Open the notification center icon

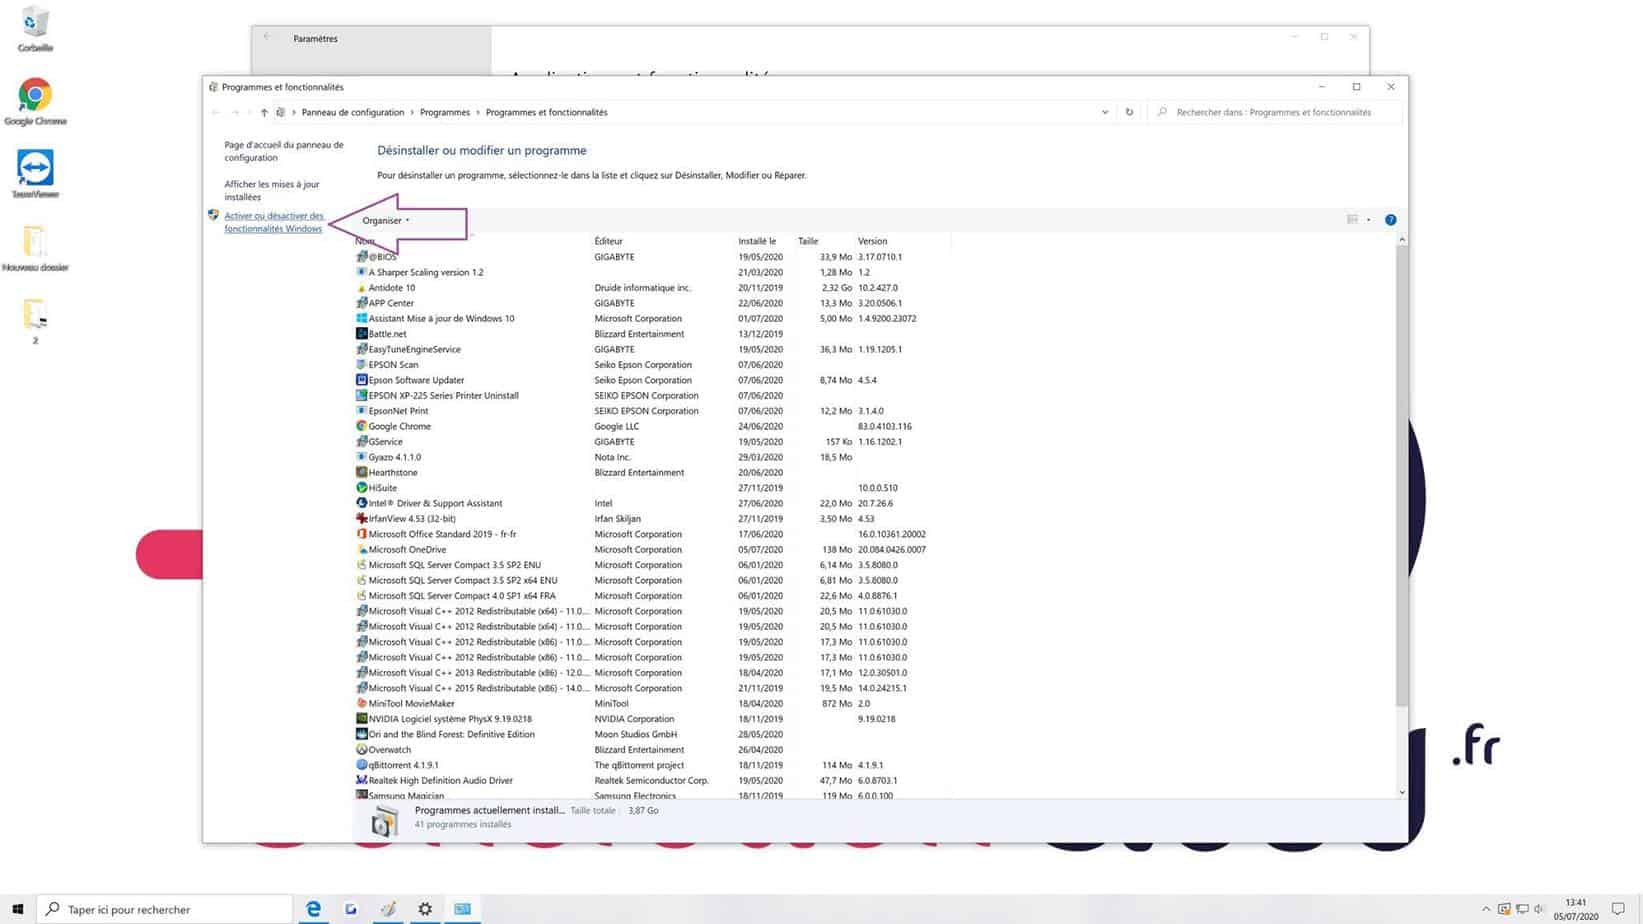click(1618, 909)
